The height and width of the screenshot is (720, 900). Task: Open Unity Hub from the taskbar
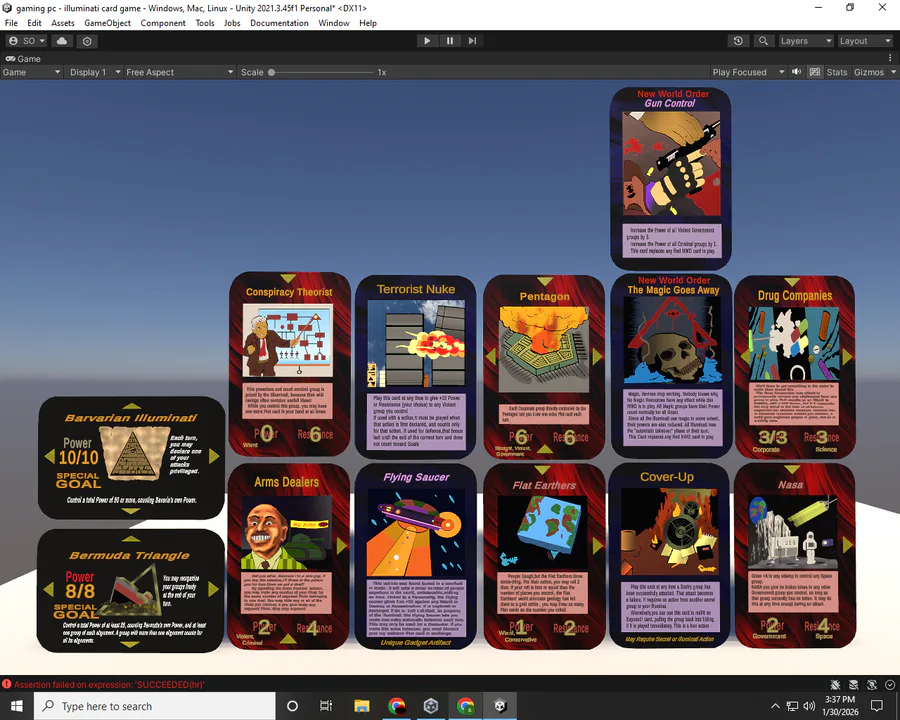pyautogui.click(x=431, y=706)
